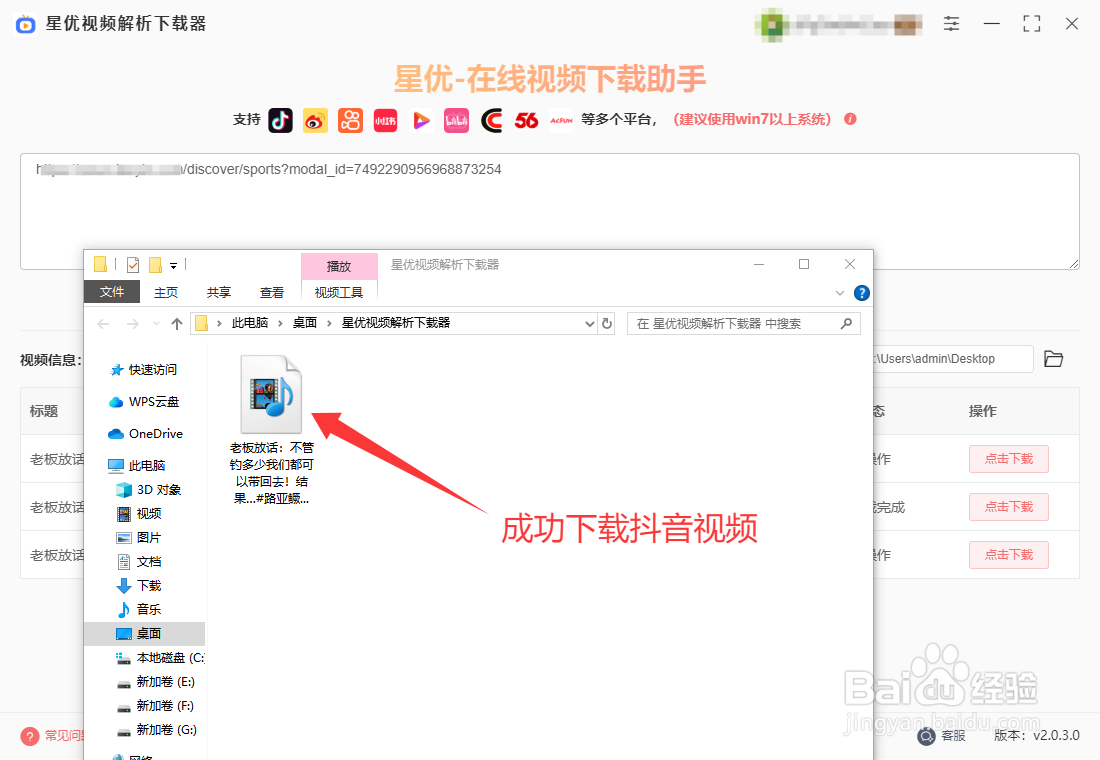The image size is (1100, 760).
Task: Open the downloaded video file thumbnail
Action: click(271, 394)
